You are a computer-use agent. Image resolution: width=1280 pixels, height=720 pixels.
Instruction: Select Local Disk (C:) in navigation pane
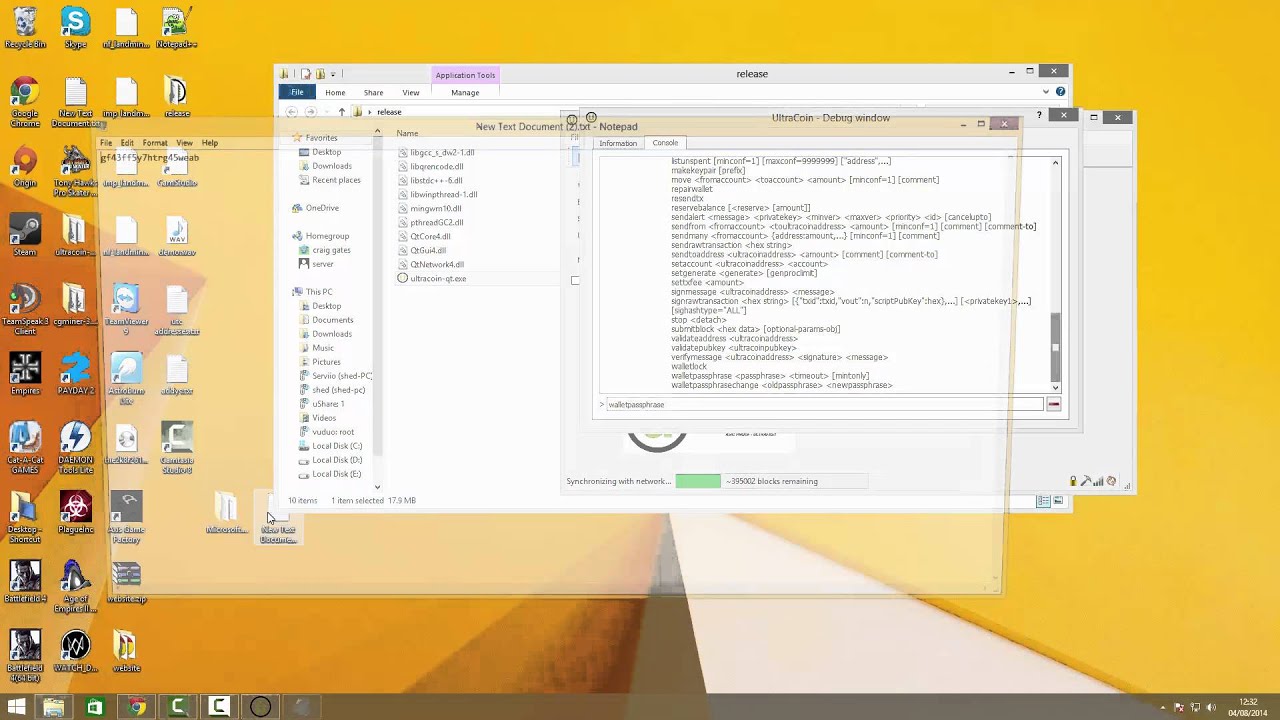pyautogui.click(x=337, y=446)
